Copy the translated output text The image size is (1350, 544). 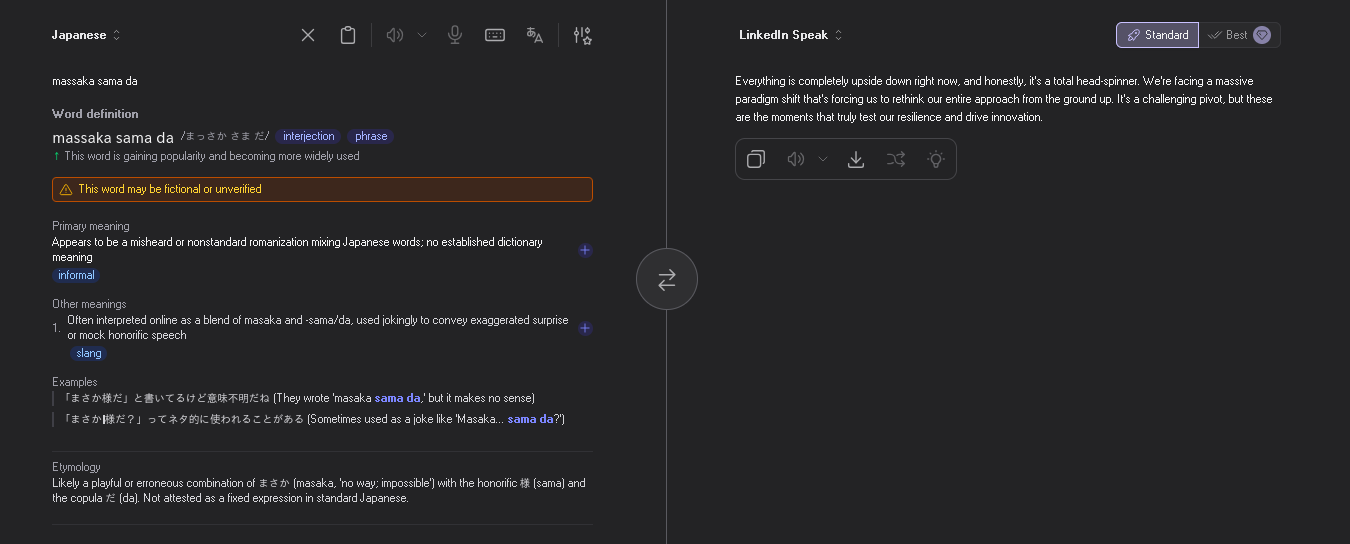coord(756,159)
